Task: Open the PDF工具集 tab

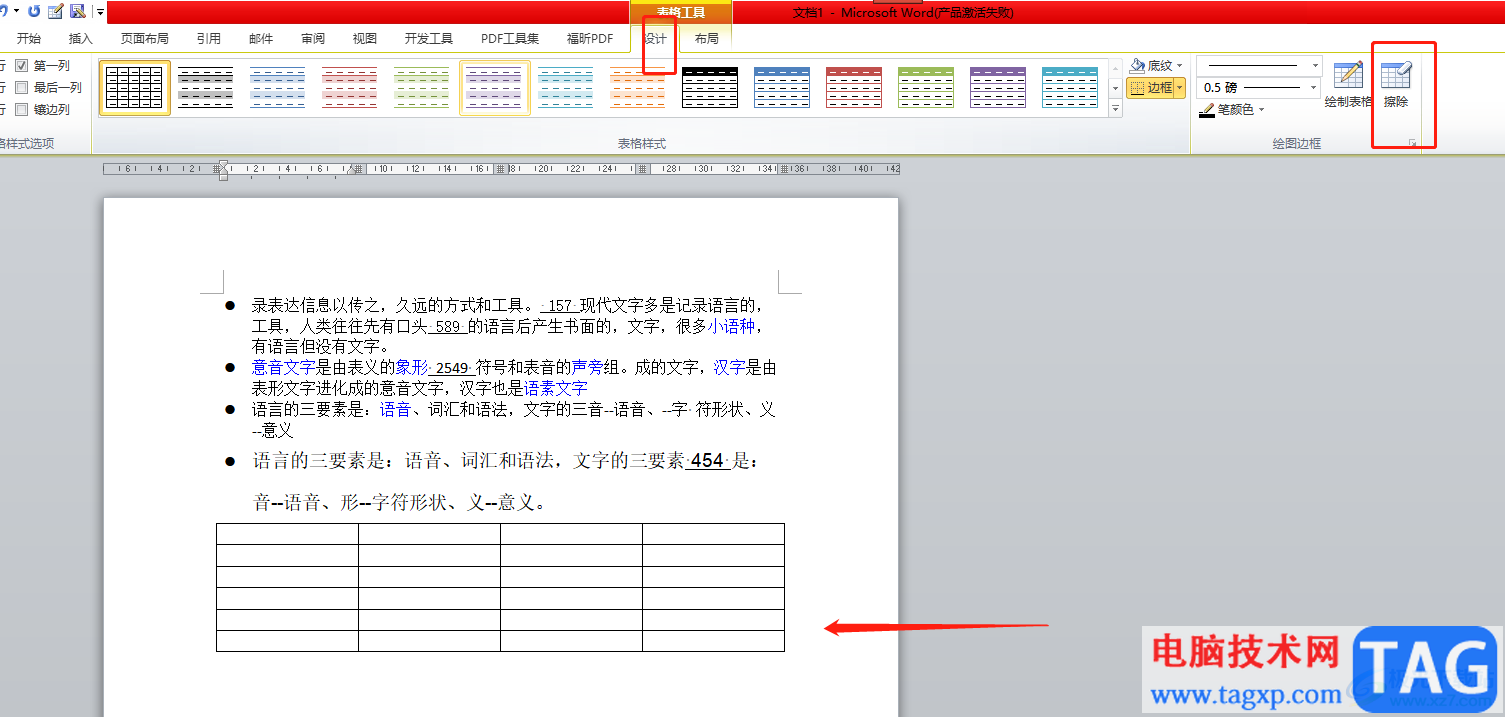Action: [x=510, y=39]
